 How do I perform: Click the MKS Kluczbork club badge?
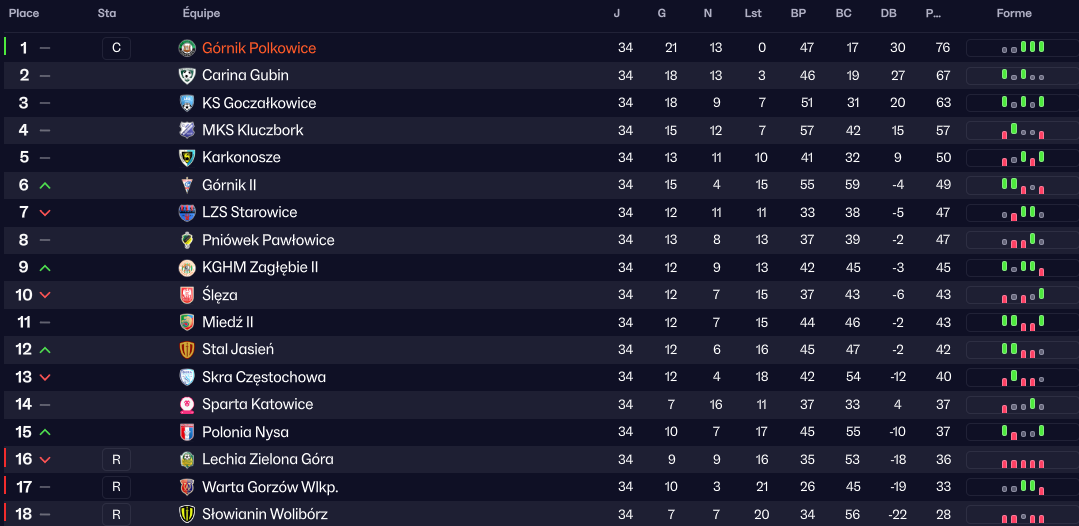pyautogui.click(x=187, y=130)
